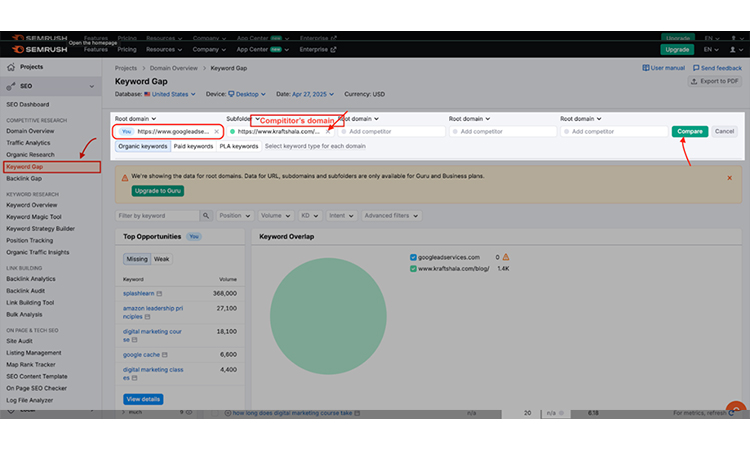The image size is (750, 450).
Task: Open the Intent filter dropdown
Action: [341, 216]
